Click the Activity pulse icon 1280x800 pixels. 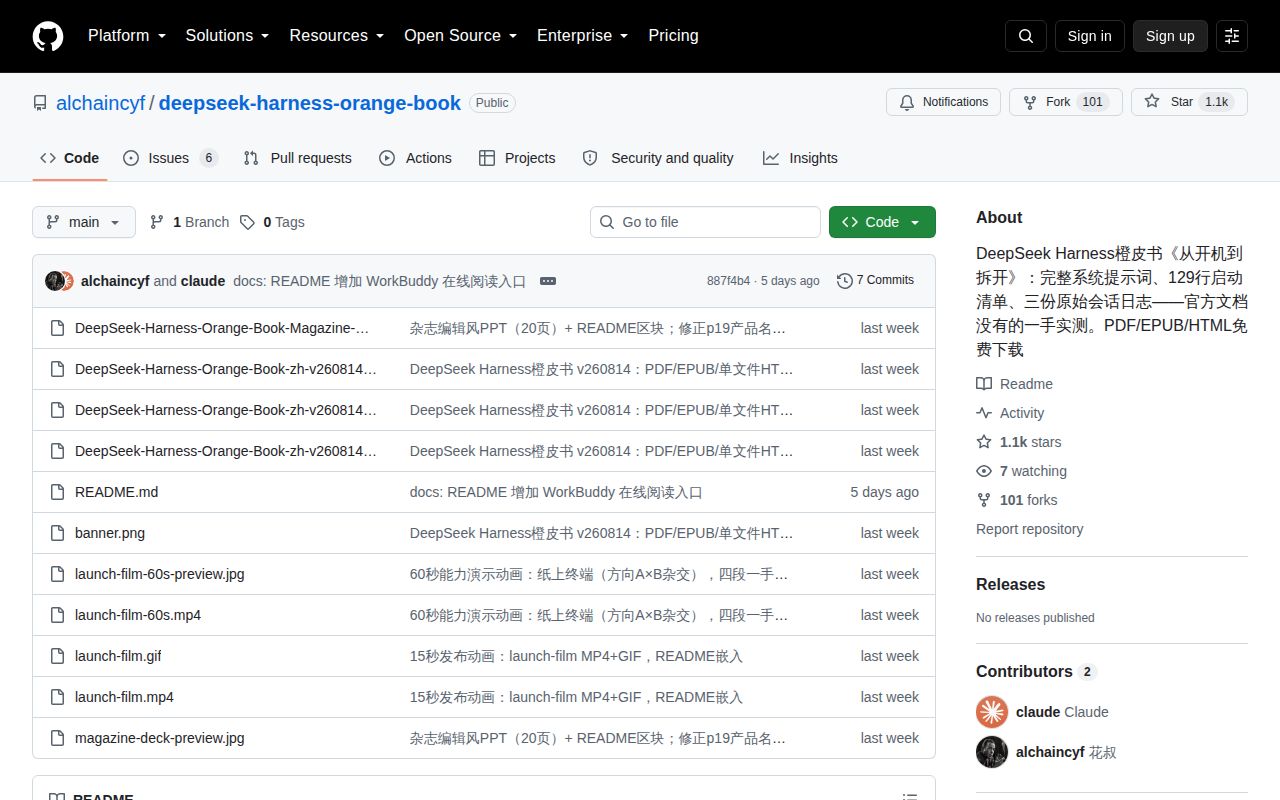click(x=984, y=413)
